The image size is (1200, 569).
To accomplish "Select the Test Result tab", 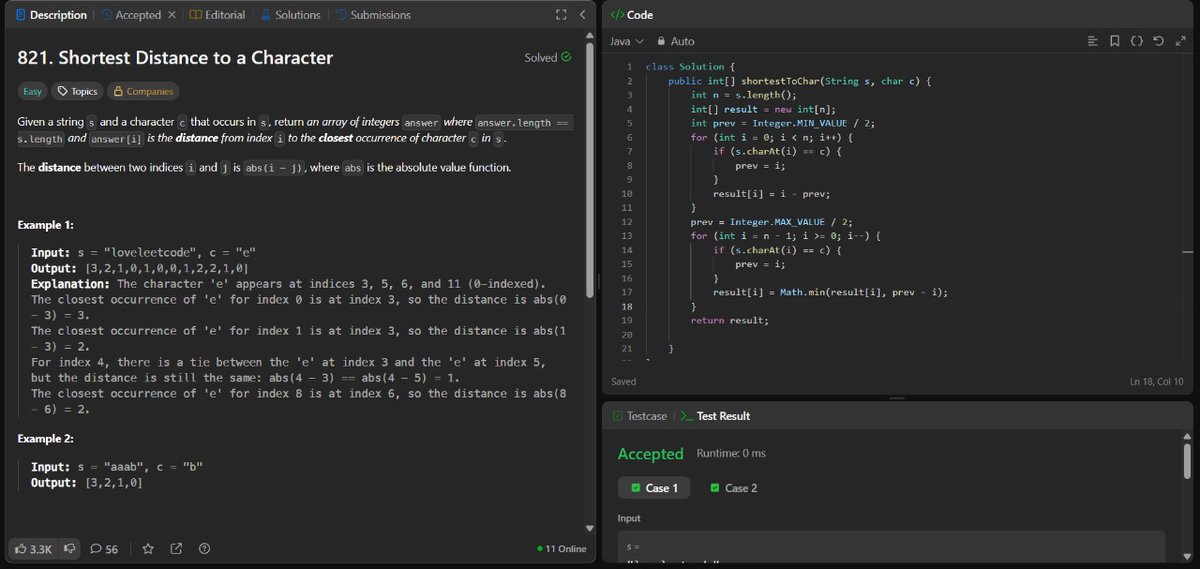I will coord(715,416).
